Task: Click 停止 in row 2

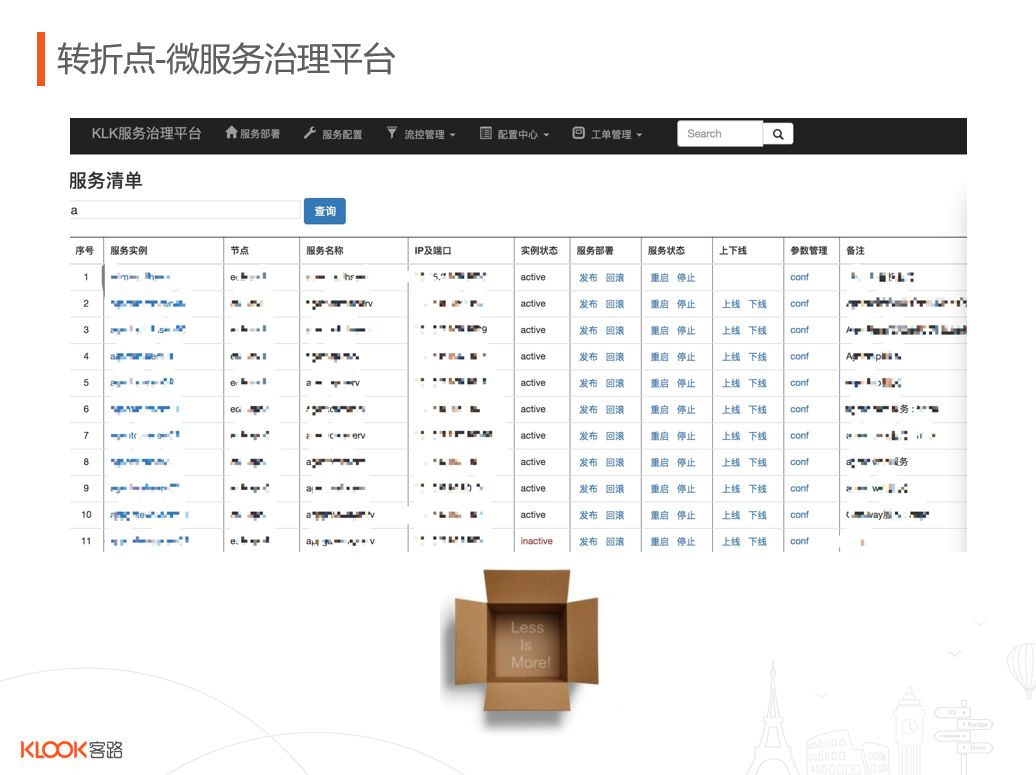Action: coord(686,304)
